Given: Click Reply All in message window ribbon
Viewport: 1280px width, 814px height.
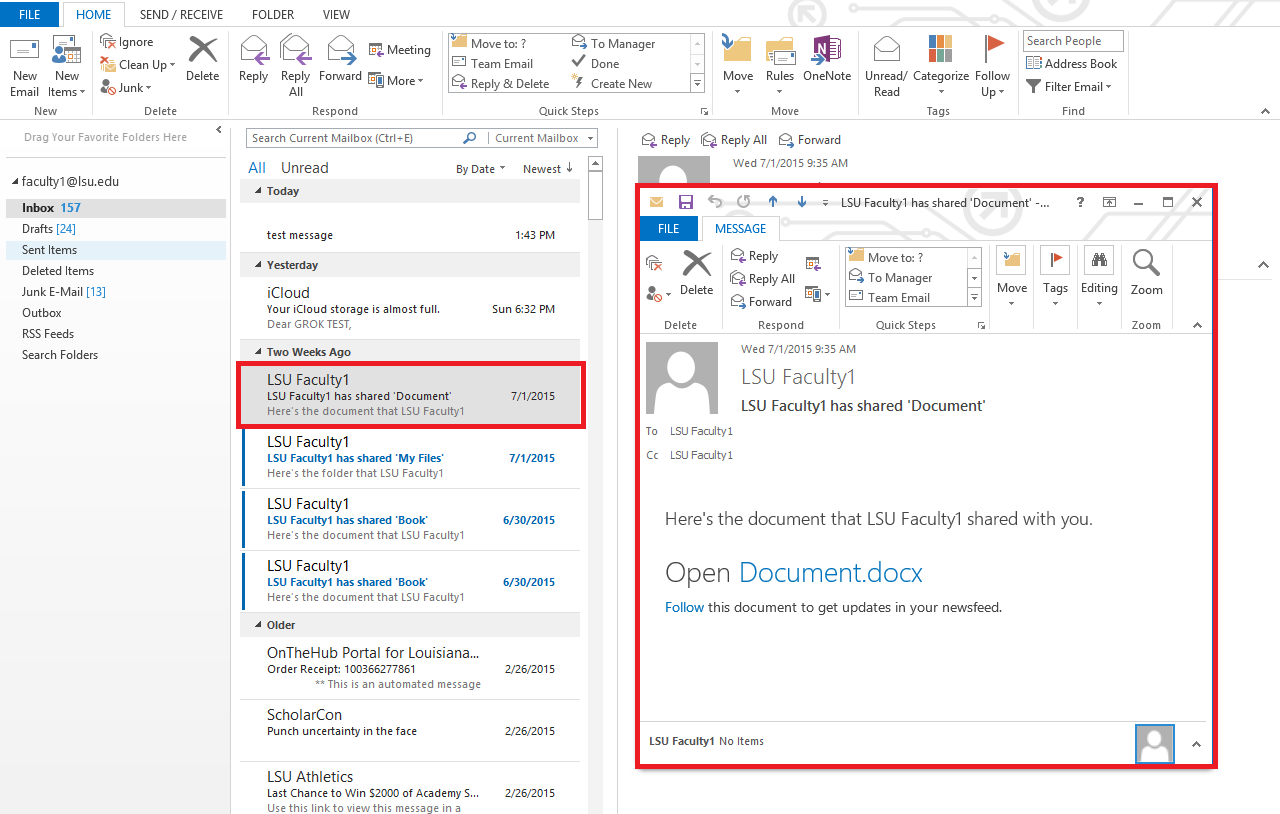Looking at the screenshot, I should 763,279.
